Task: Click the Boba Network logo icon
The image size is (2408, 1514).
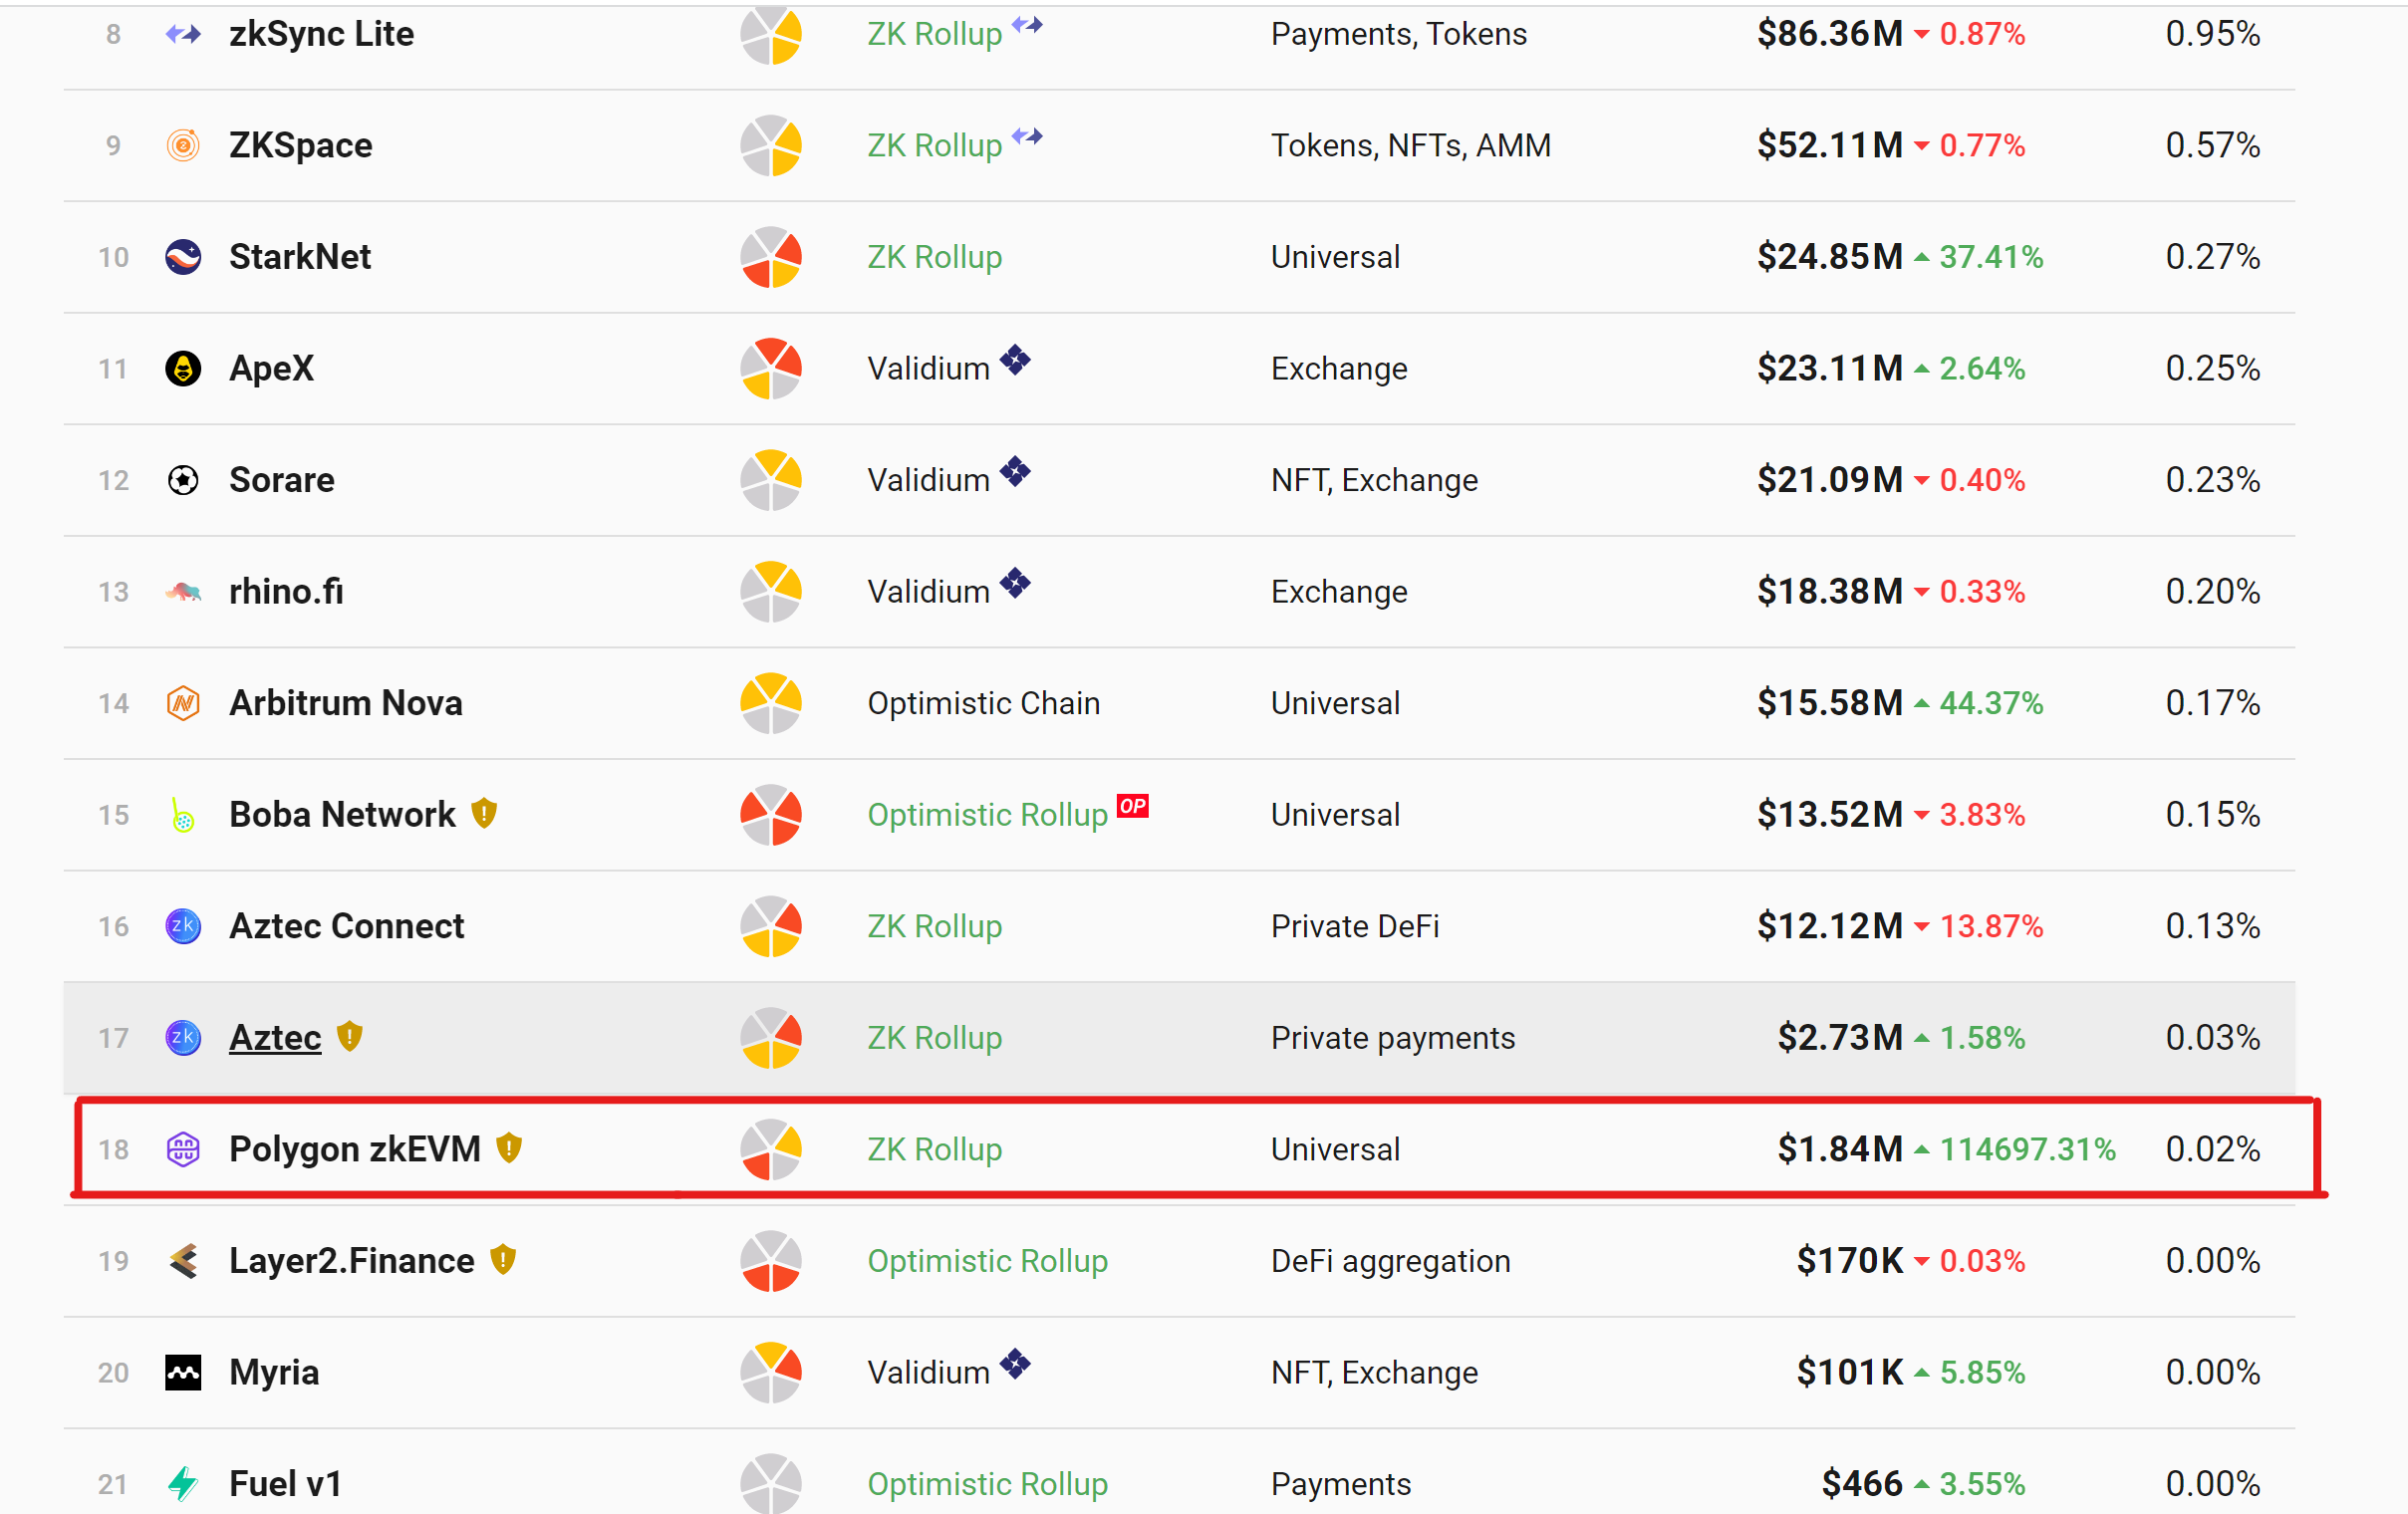Action: click(x=182, y=815)
